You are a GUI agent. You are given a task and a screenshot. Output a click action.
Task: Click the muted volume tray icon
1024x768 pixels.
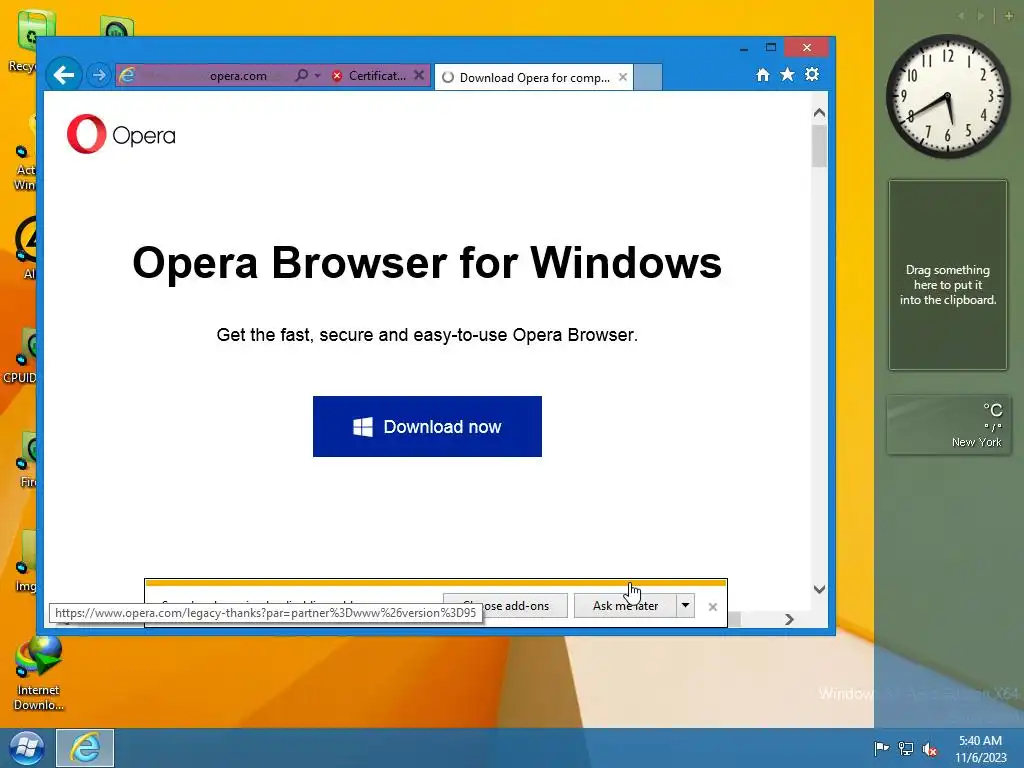coord(930,748)
